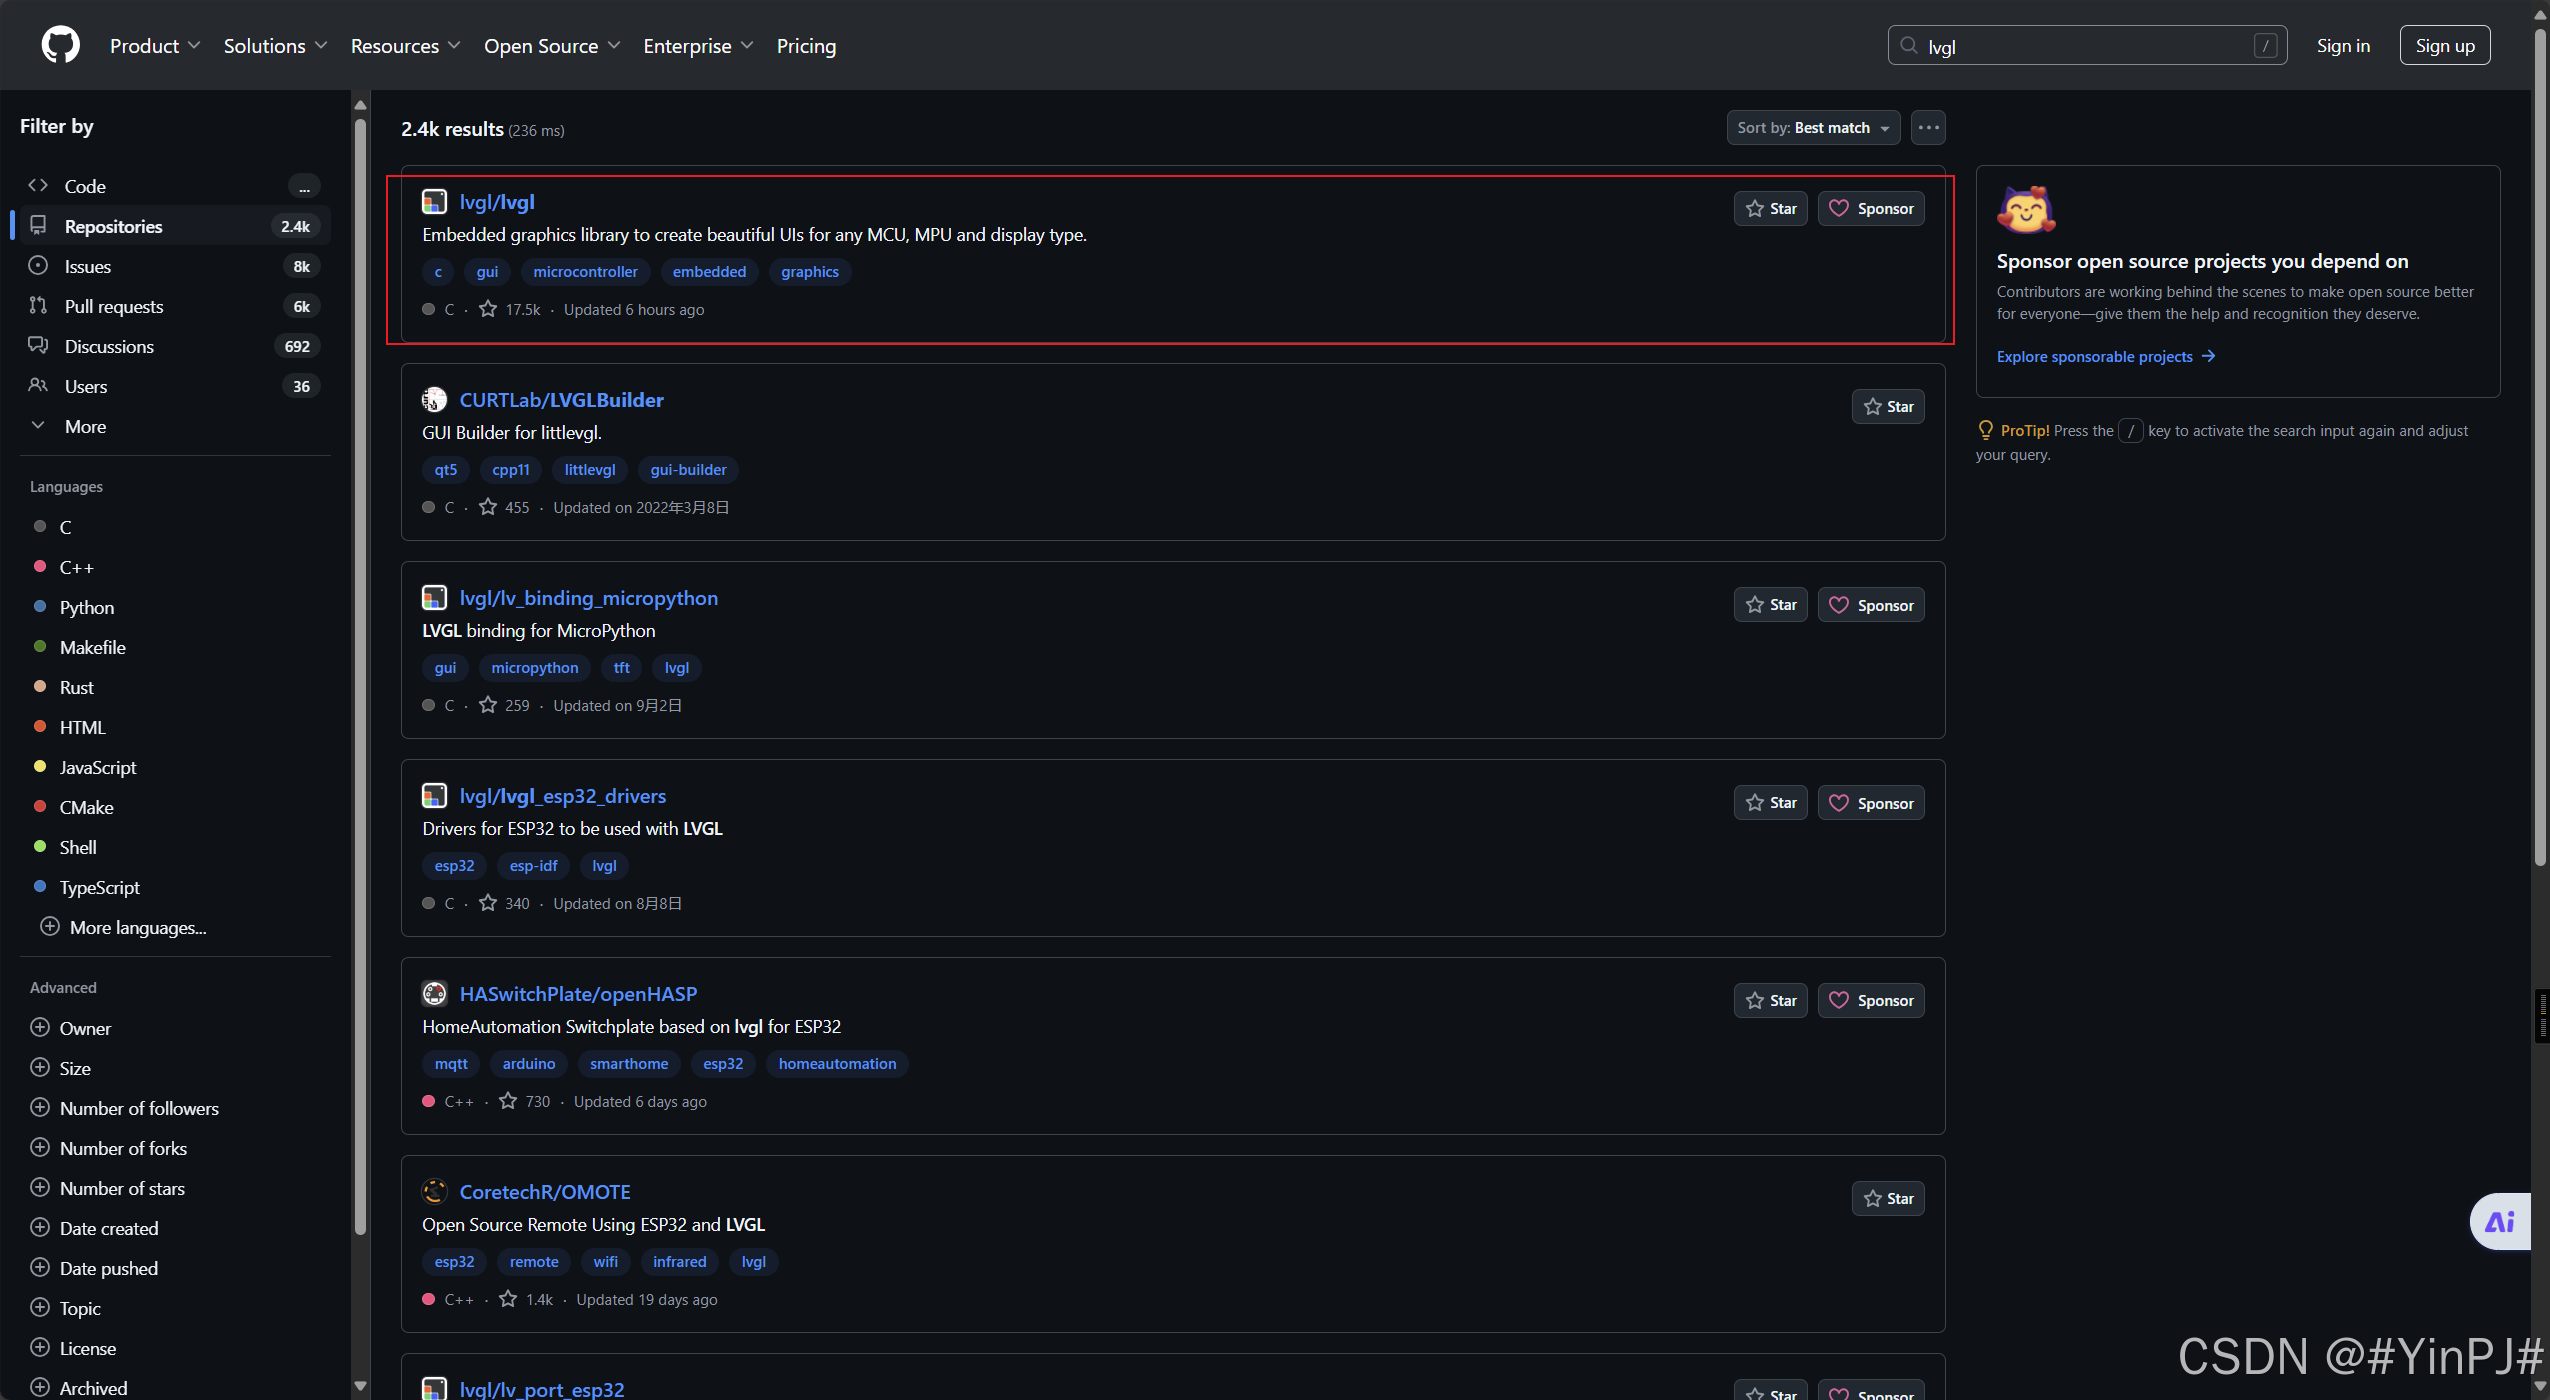
Task: Filter results by Python language
Action: (x=87, y=607)
